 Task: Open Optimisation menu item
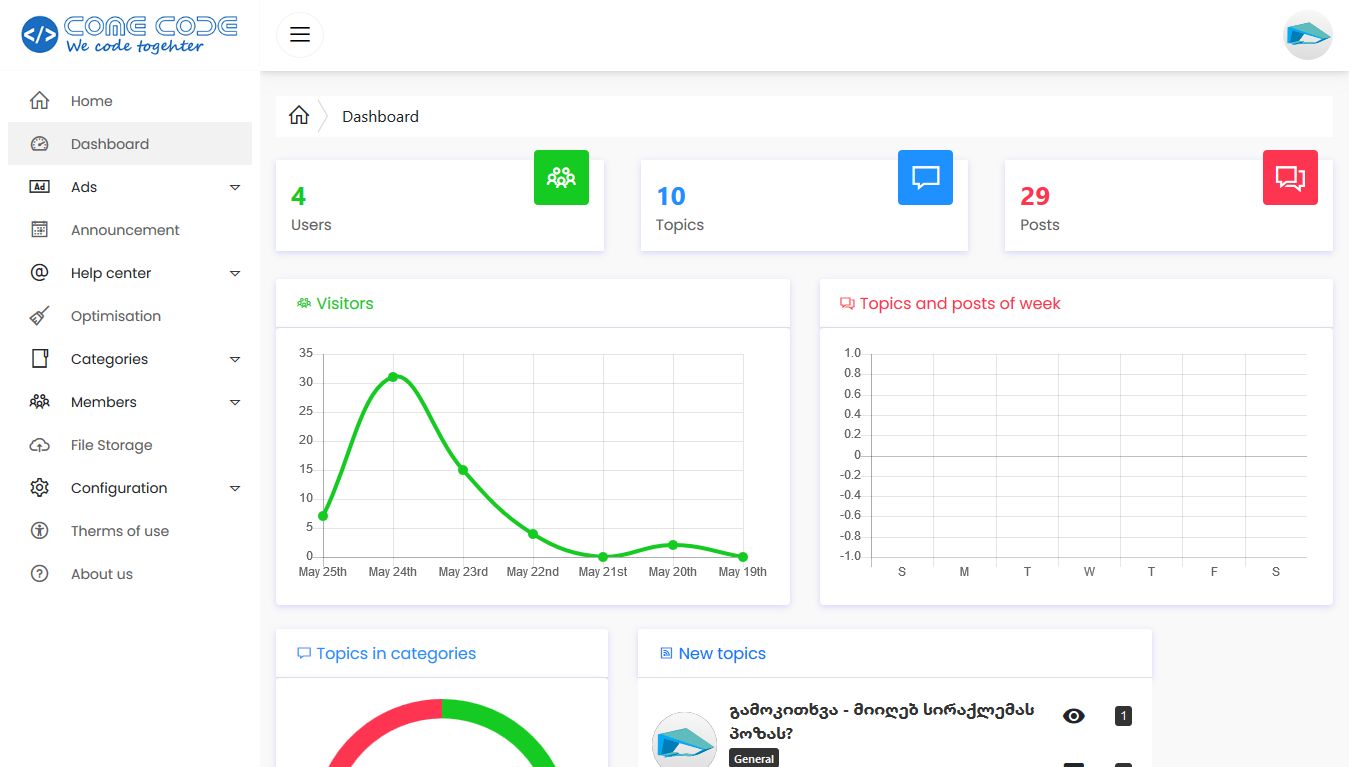point(130,316)
